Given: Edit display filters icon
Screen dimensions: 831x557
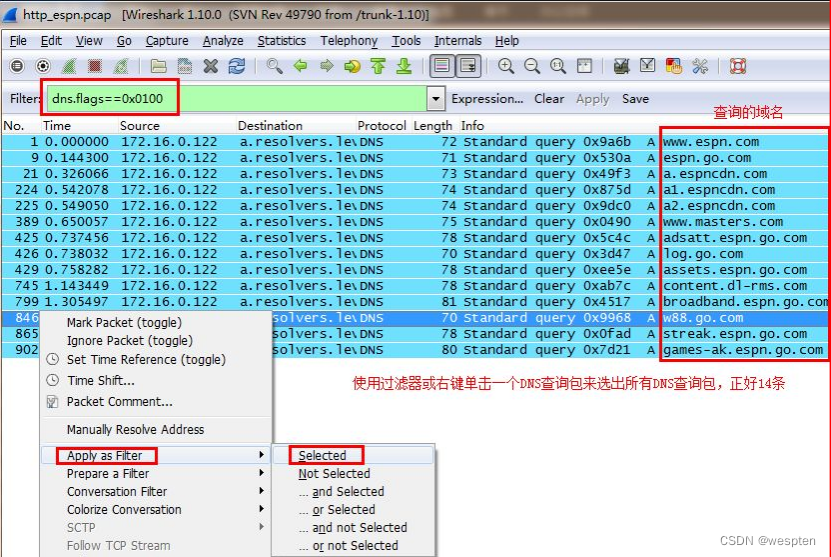Looking at the screenshot, I should 648,66.
